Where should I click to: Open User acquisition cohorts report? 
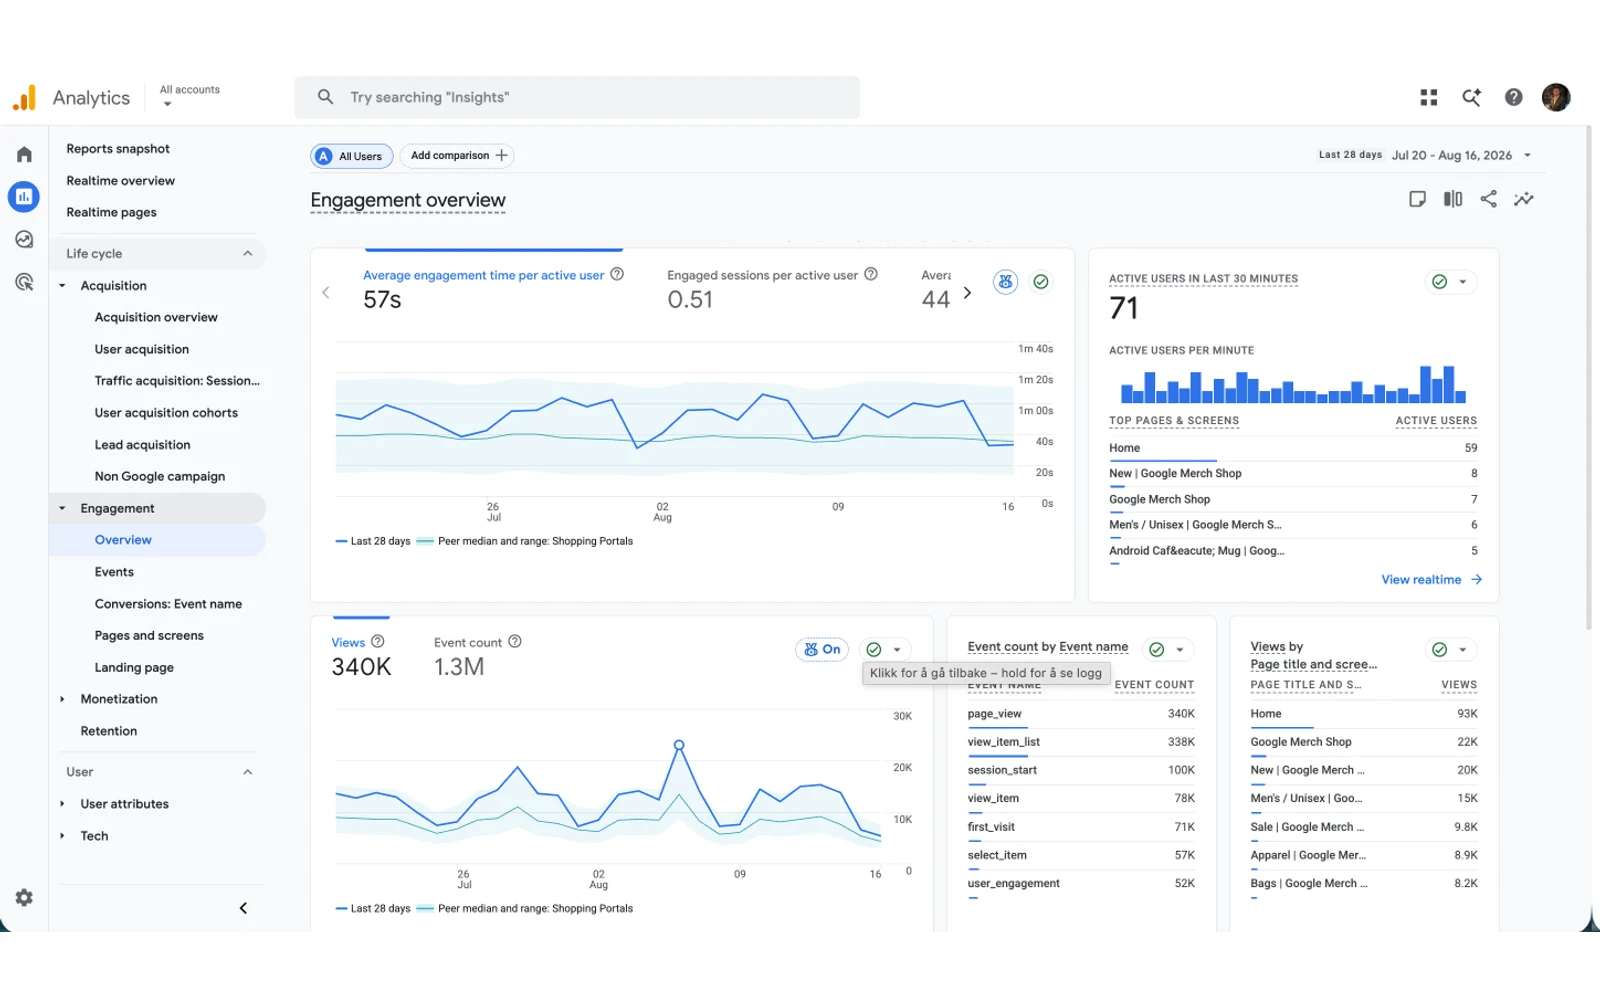[166, 413]
